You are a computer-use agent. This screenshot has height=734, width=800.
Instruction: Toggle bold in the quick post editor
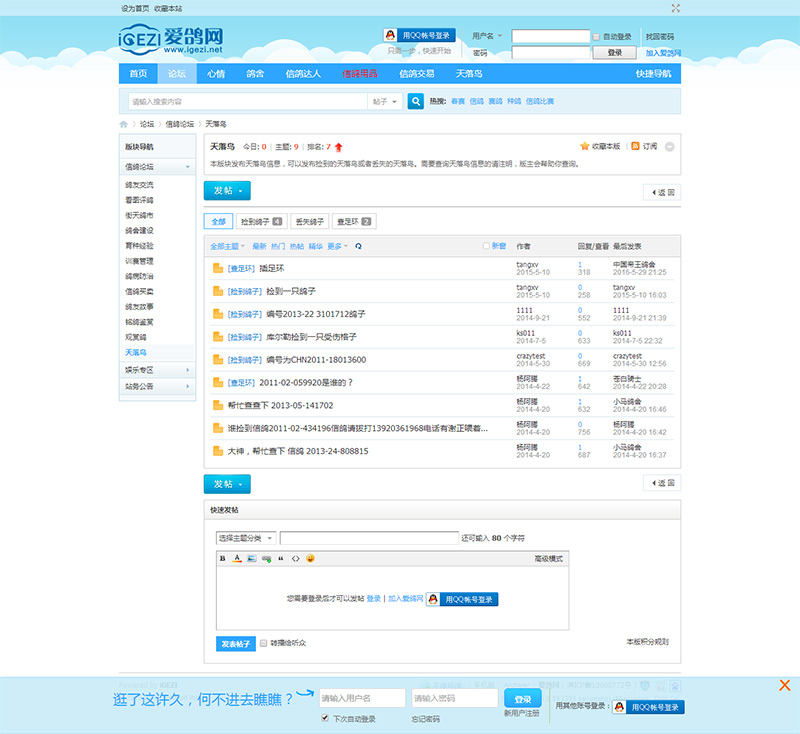tap(222, 559)
